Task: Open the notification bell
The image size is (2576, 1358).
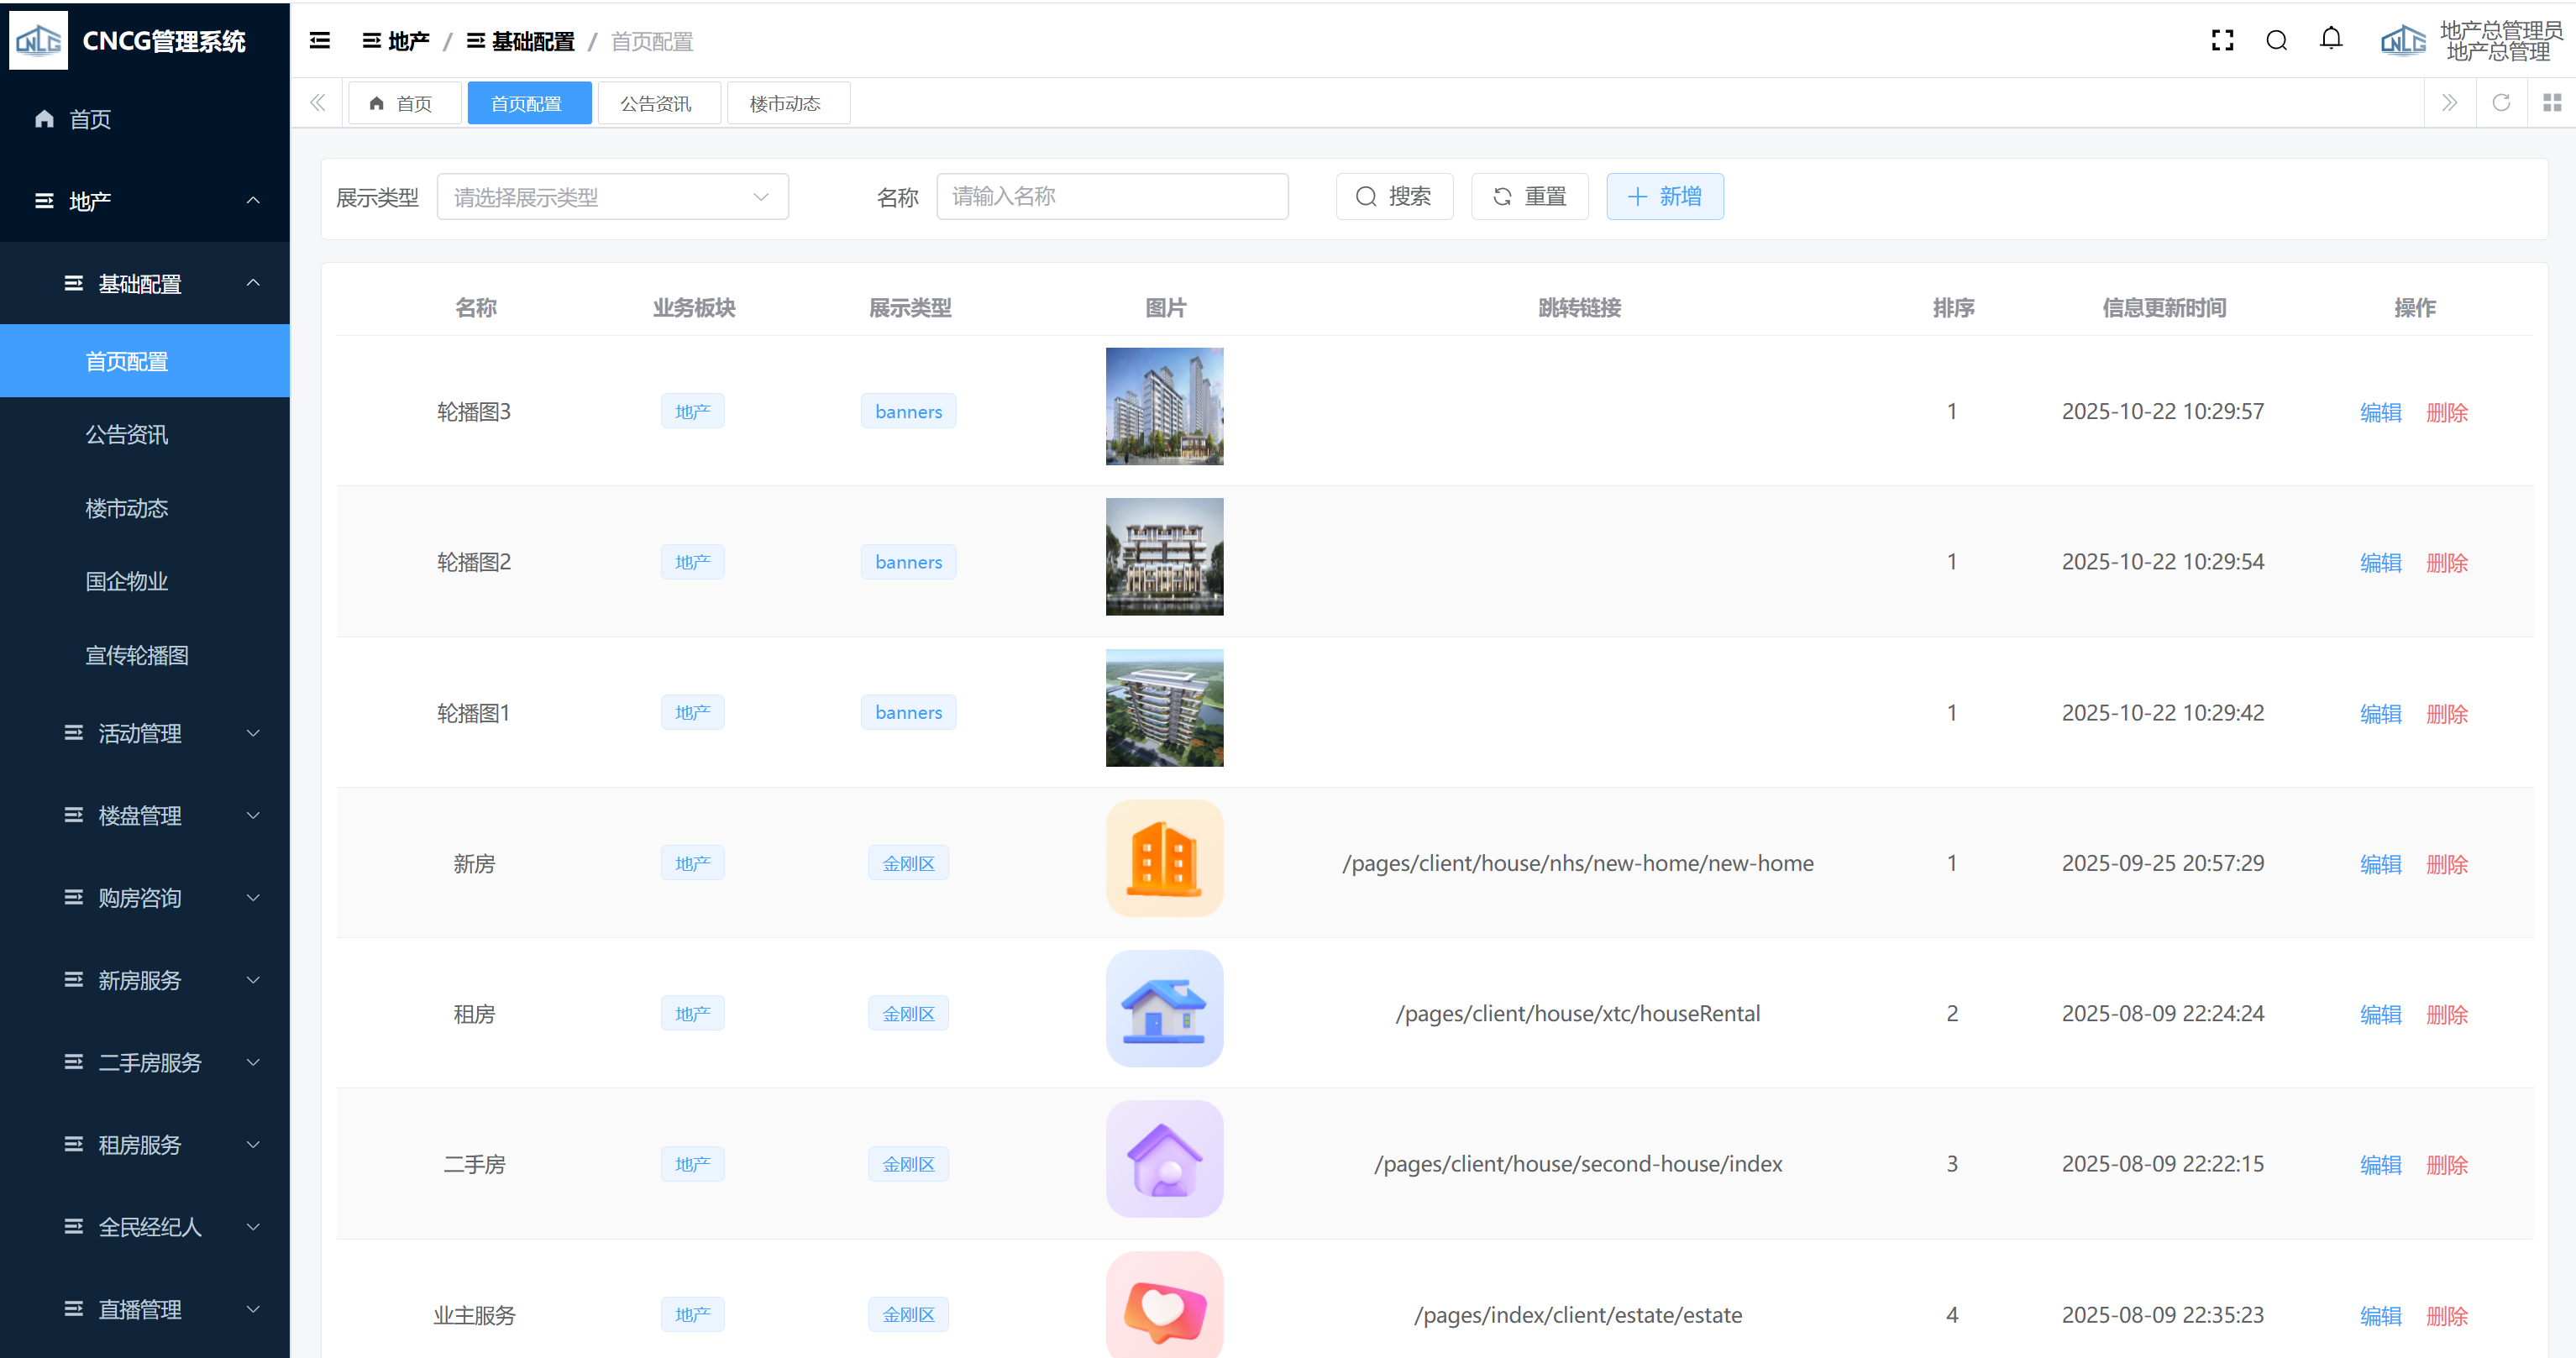Action: [2331, 40]
